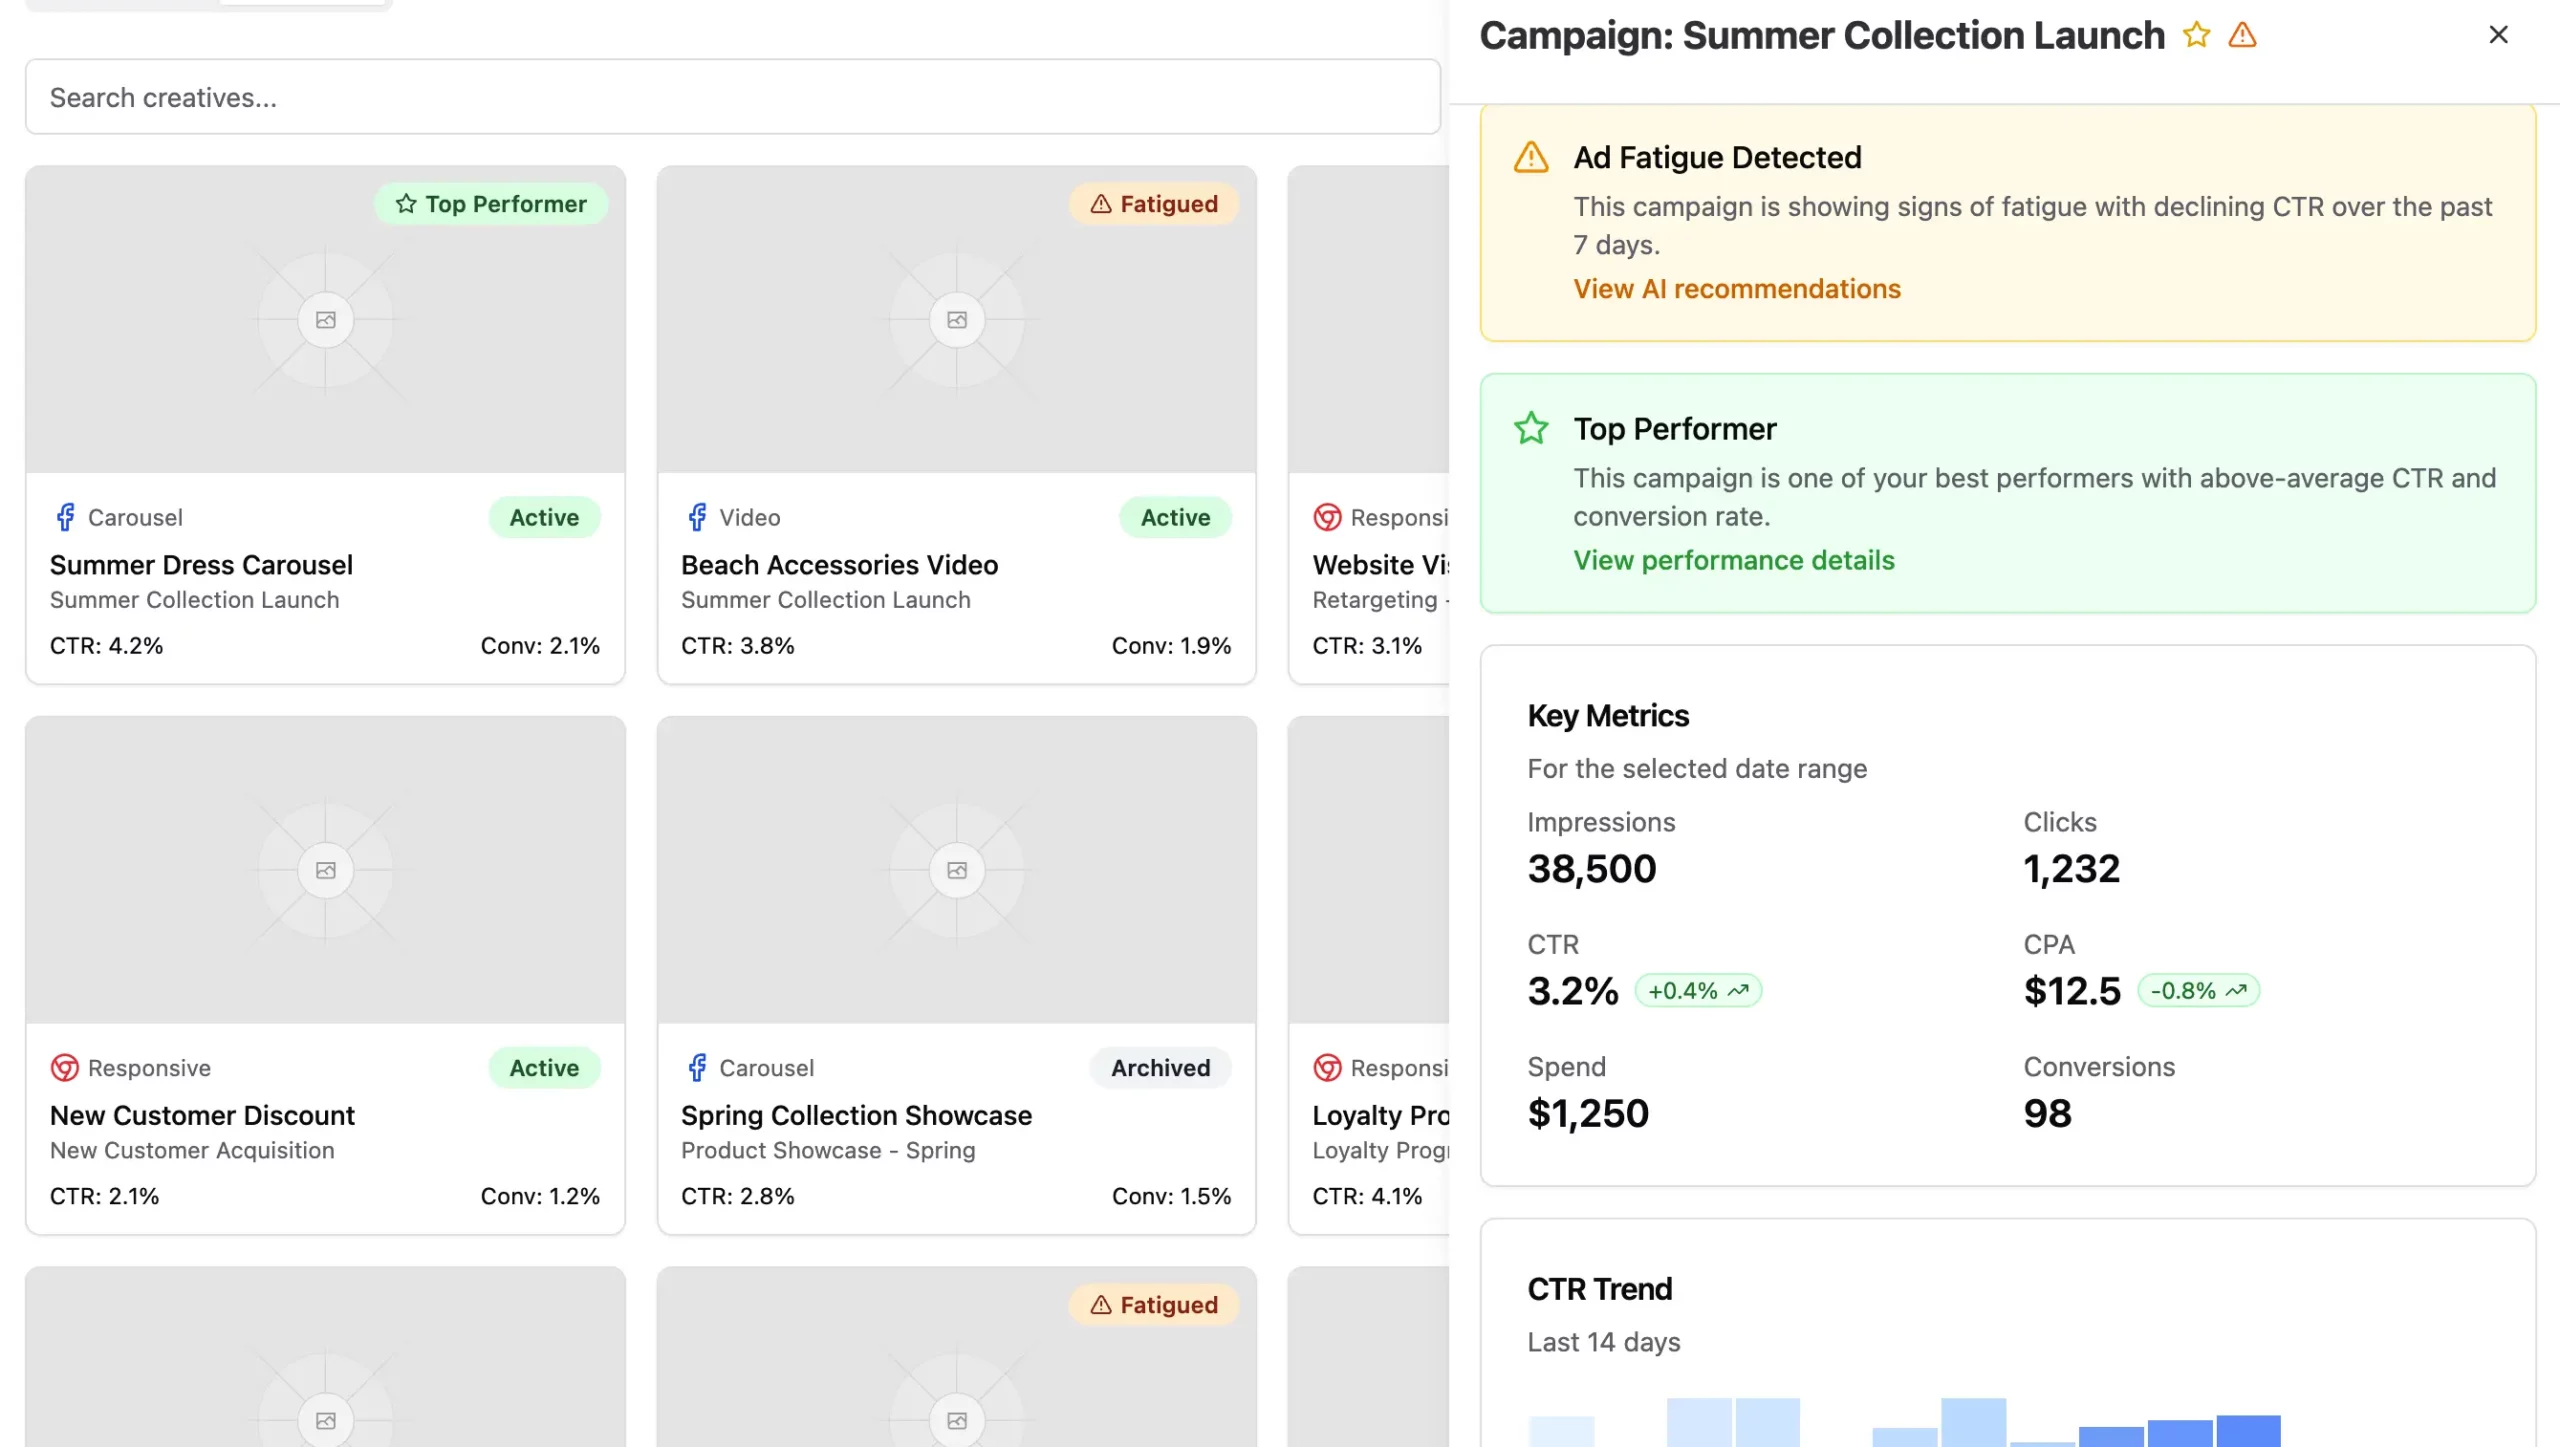Click the Active status on New Customer Discount
This screenshot has width=2560, height=1447.
544,1068
